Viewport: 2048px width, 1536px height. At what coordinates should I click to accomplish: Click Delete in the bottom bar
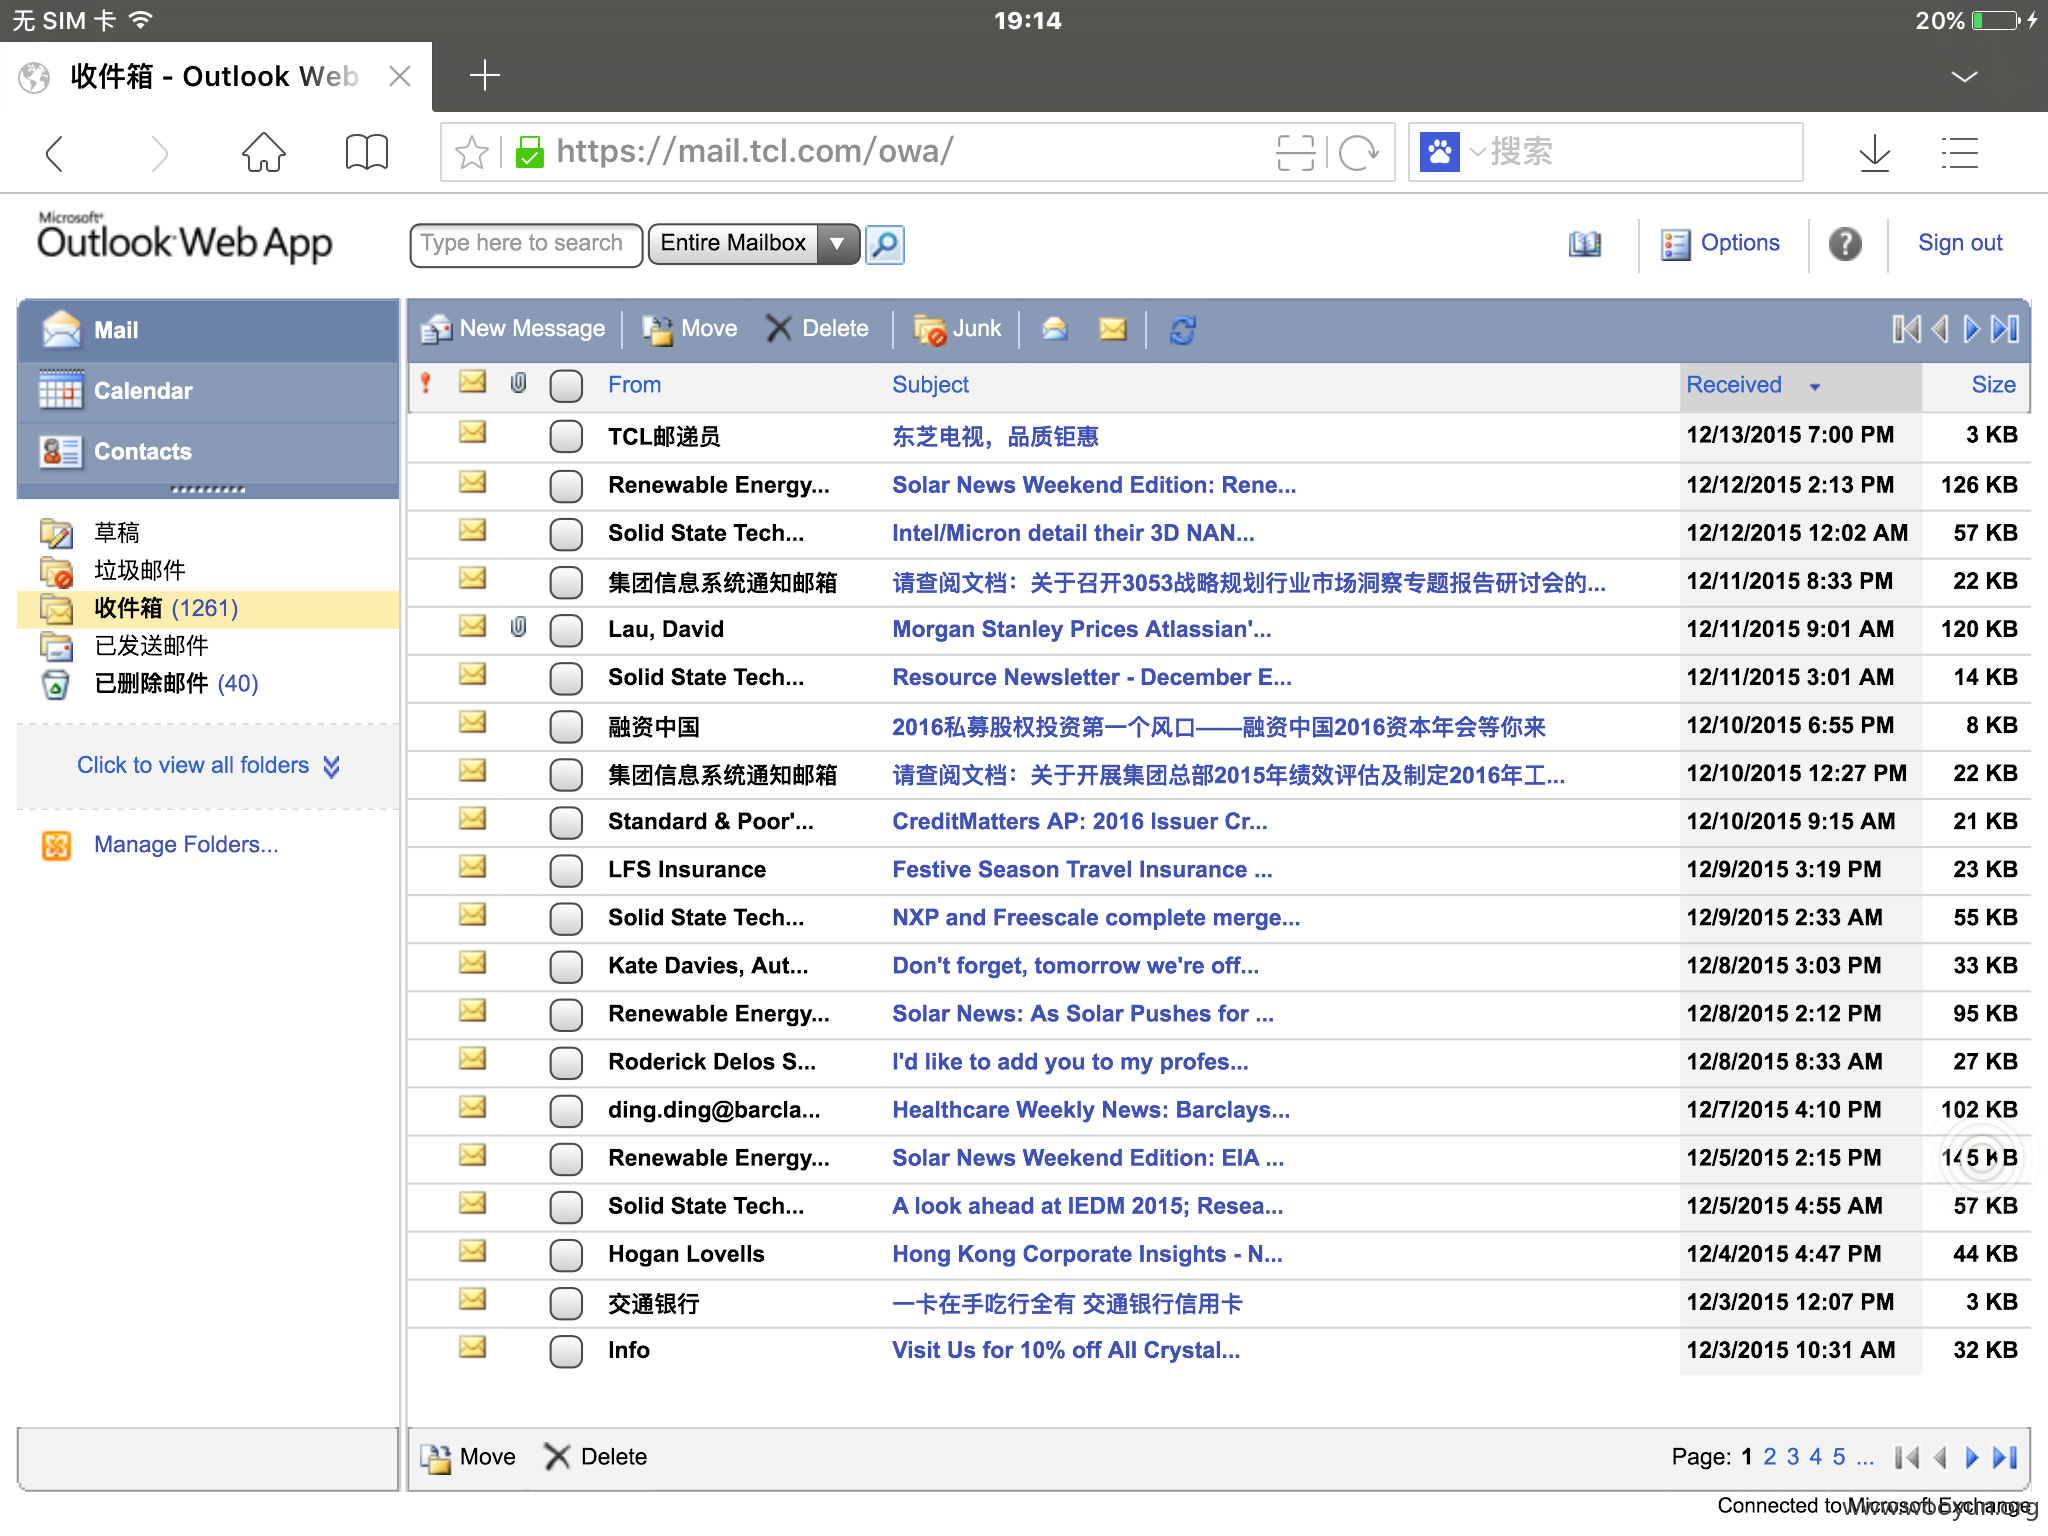point(596,1457)
